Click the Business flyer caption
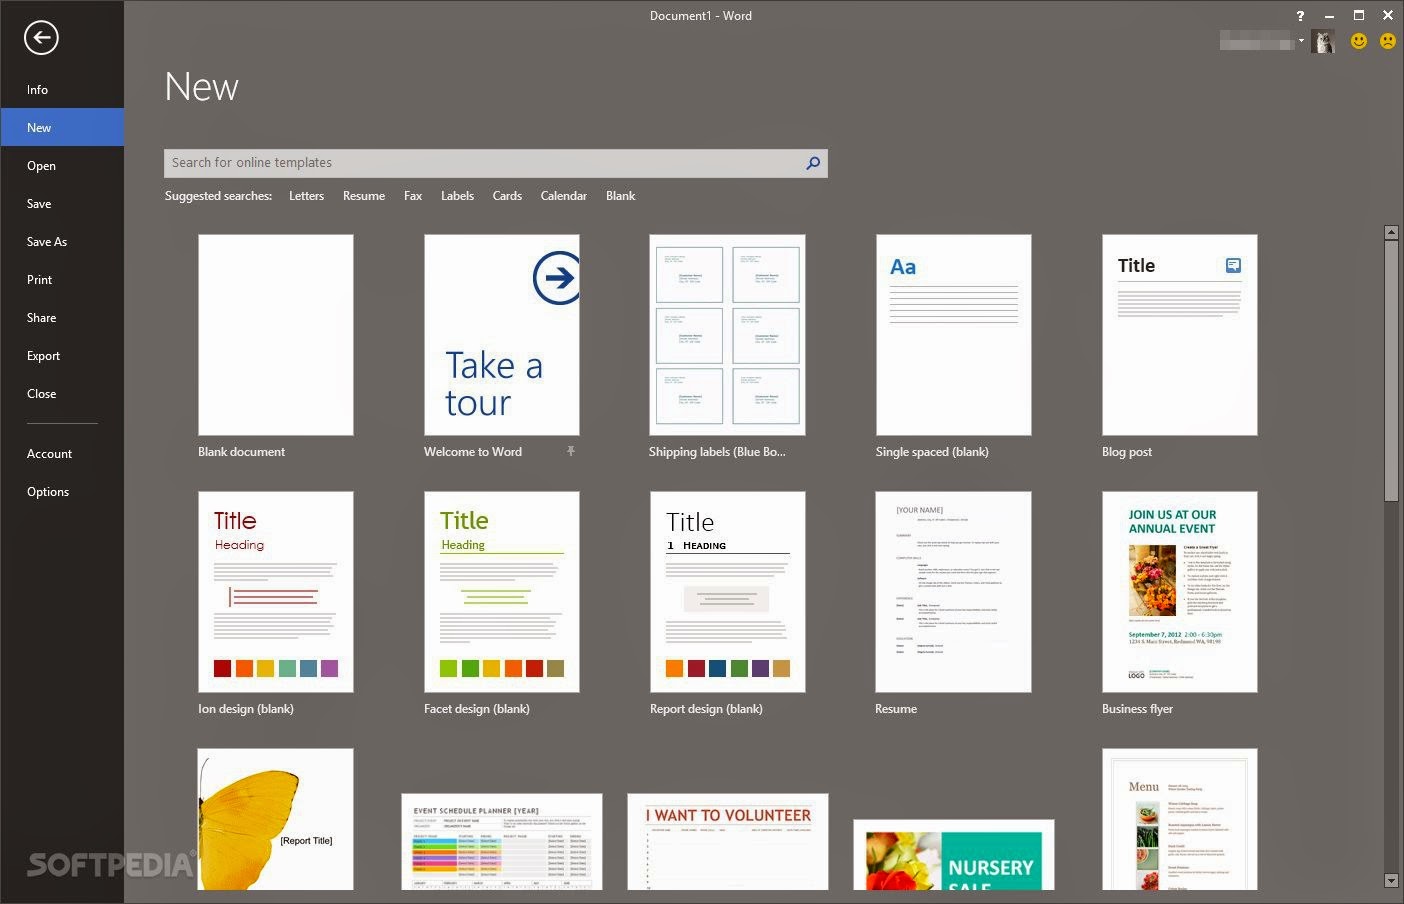This screenshot has height=904, width=1404. 1137,709
